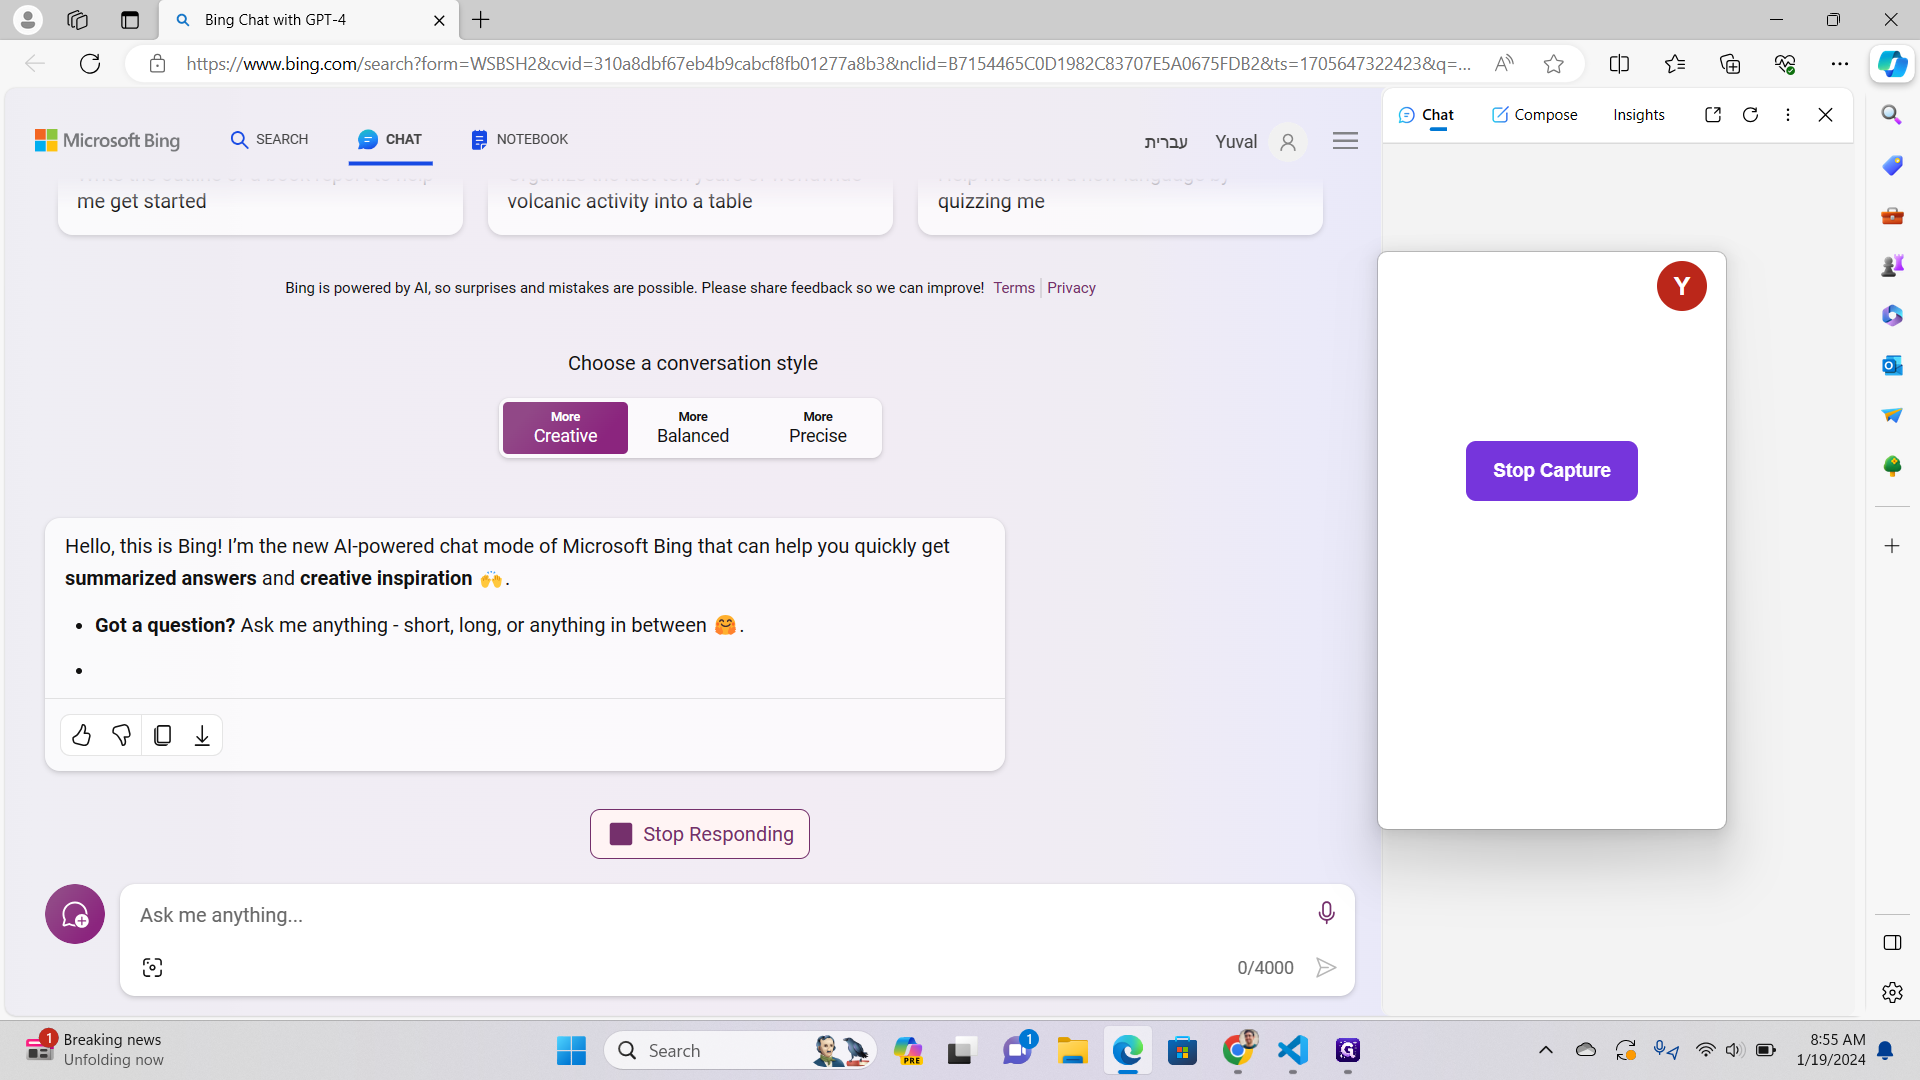Click the read aloud icon in address bar
This screenshot has width=1920, height=1080.
coord(1504,64)
